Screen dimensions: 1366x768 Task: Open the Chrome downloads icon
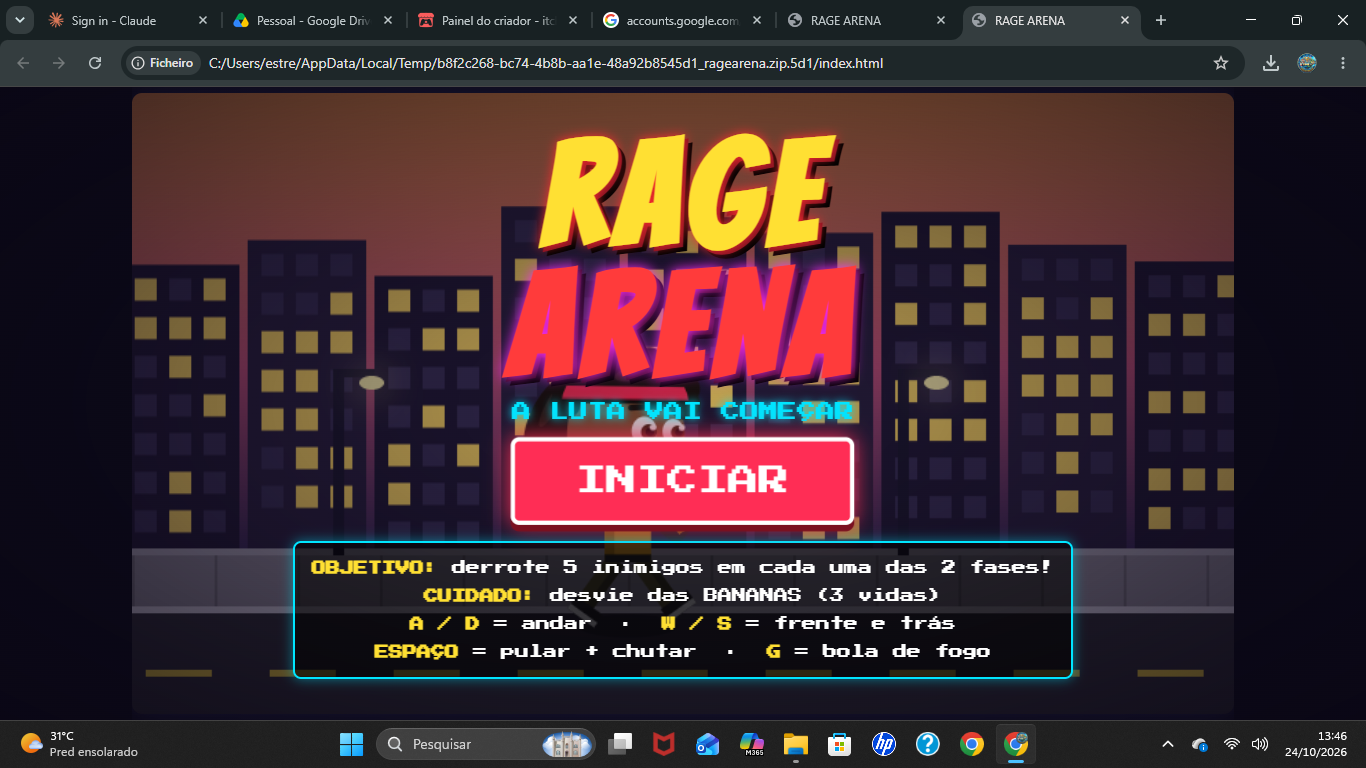[1271, 63]
